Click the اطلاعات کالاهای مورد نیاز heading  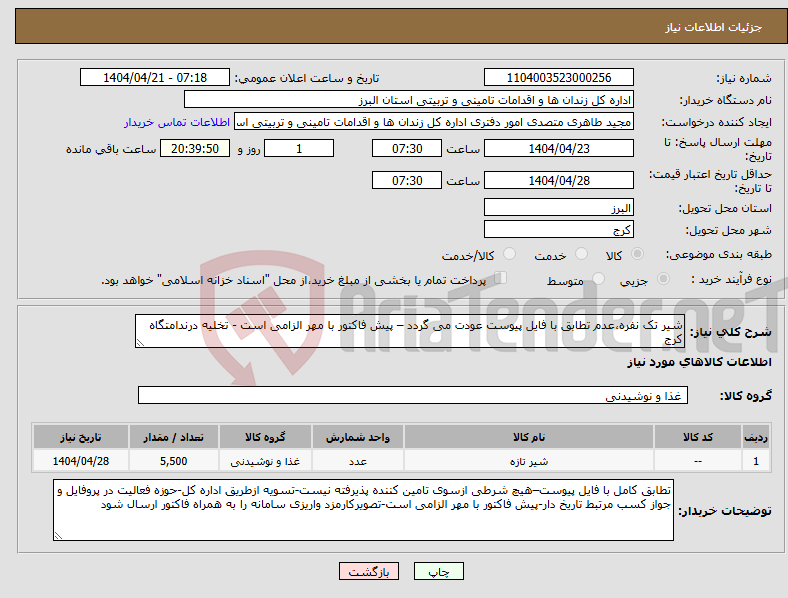(x=700, y=362)
